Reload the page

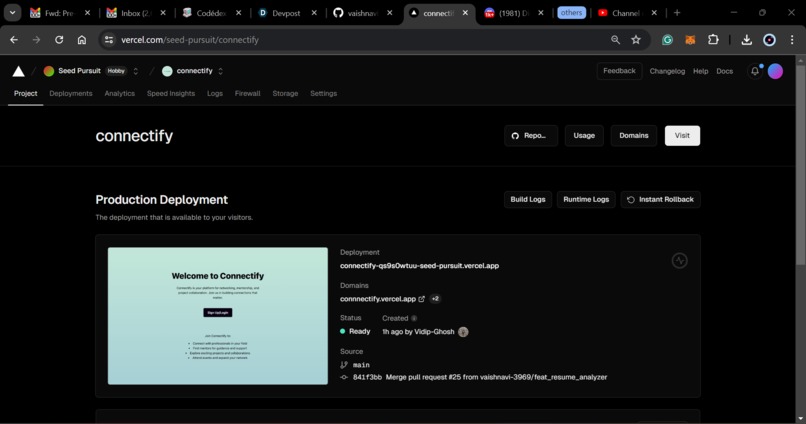(x=59, y=40)
